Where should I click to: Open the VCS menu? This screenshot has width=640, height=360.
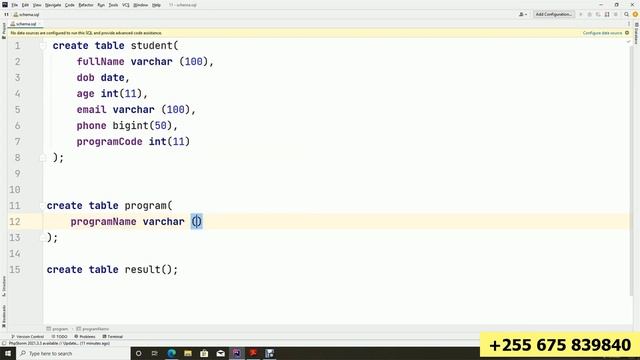pos(126,5)
